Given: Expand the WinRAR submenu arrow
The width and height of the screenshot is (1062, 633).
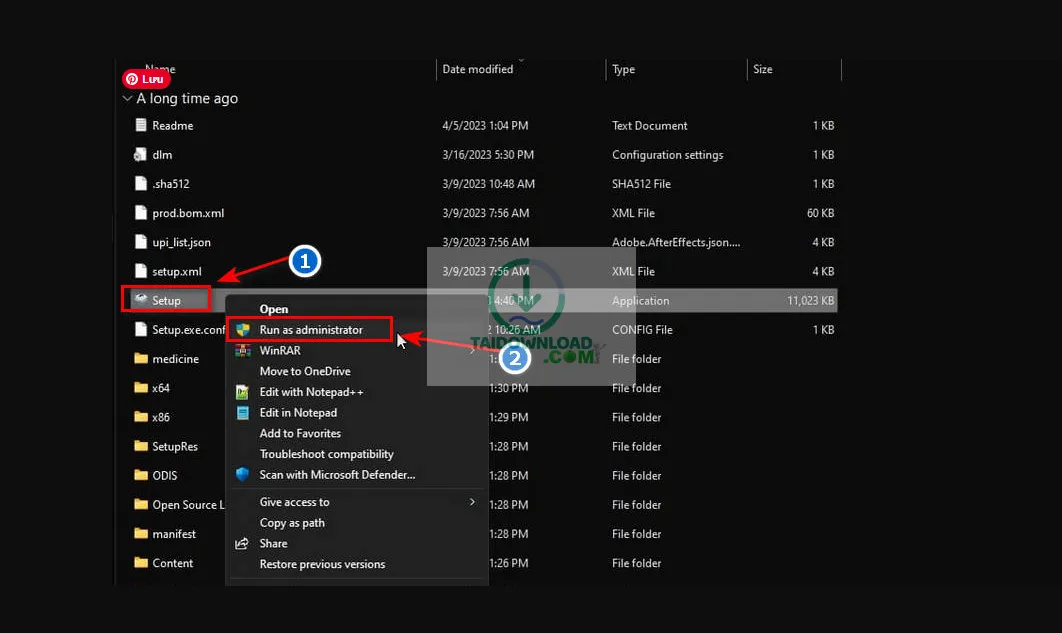Looking at the screenshot, I should point(472,351).
